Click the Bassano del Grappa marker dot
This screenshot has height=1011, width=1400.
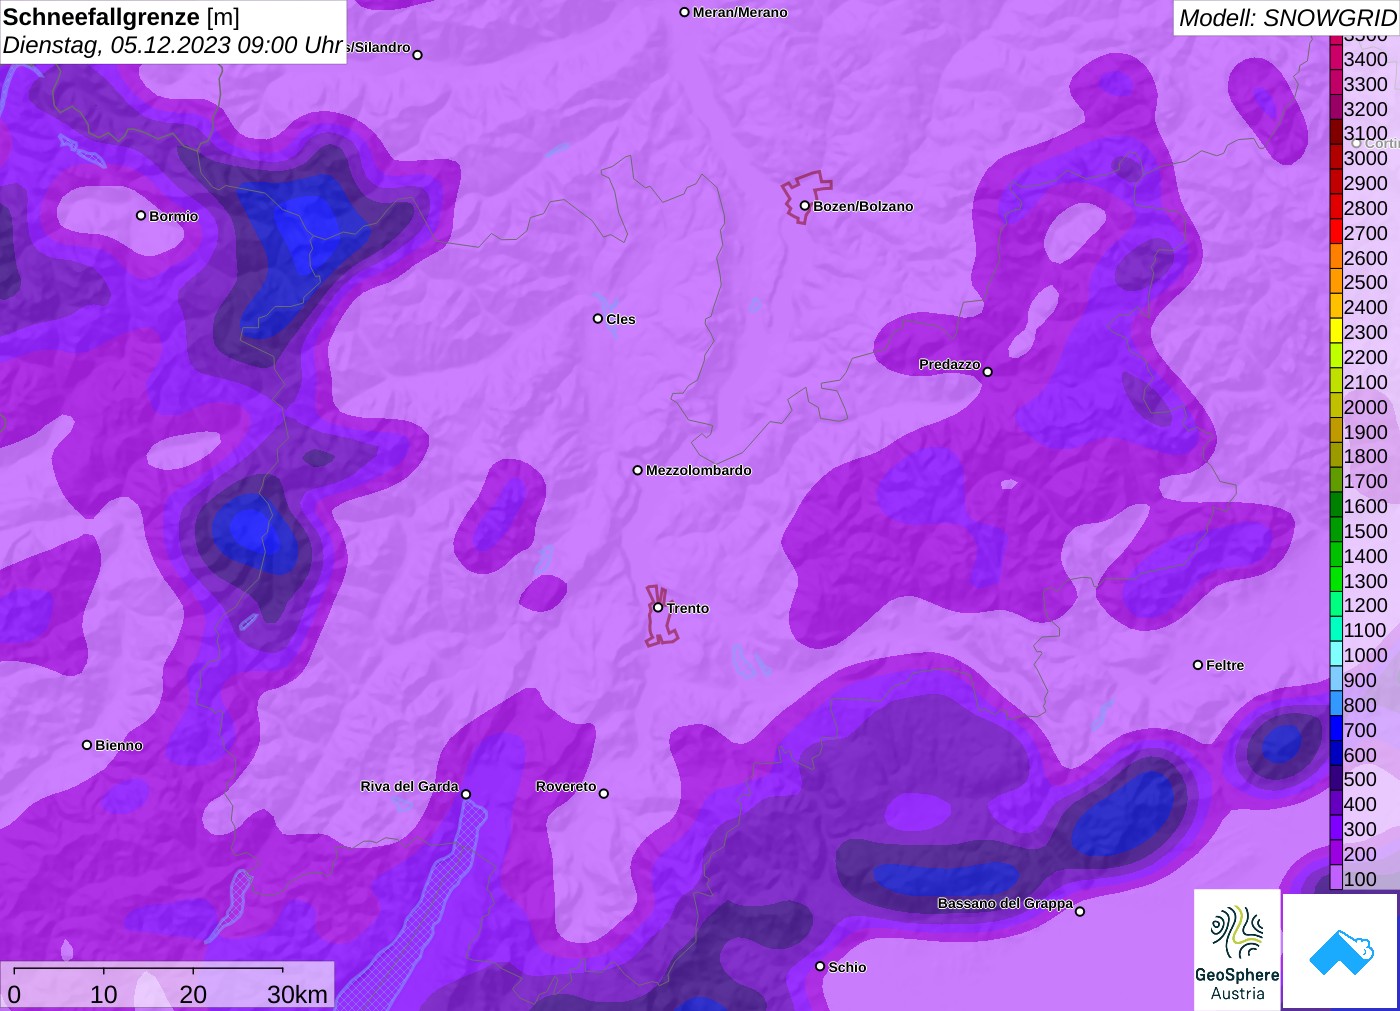[1080, 911]
